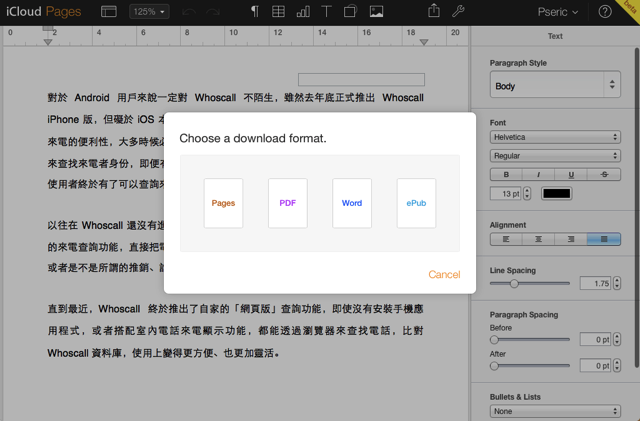Insert a table with the table icon
Image resolution: width=640 pixels, height=421 pixels.
(278, 11)
